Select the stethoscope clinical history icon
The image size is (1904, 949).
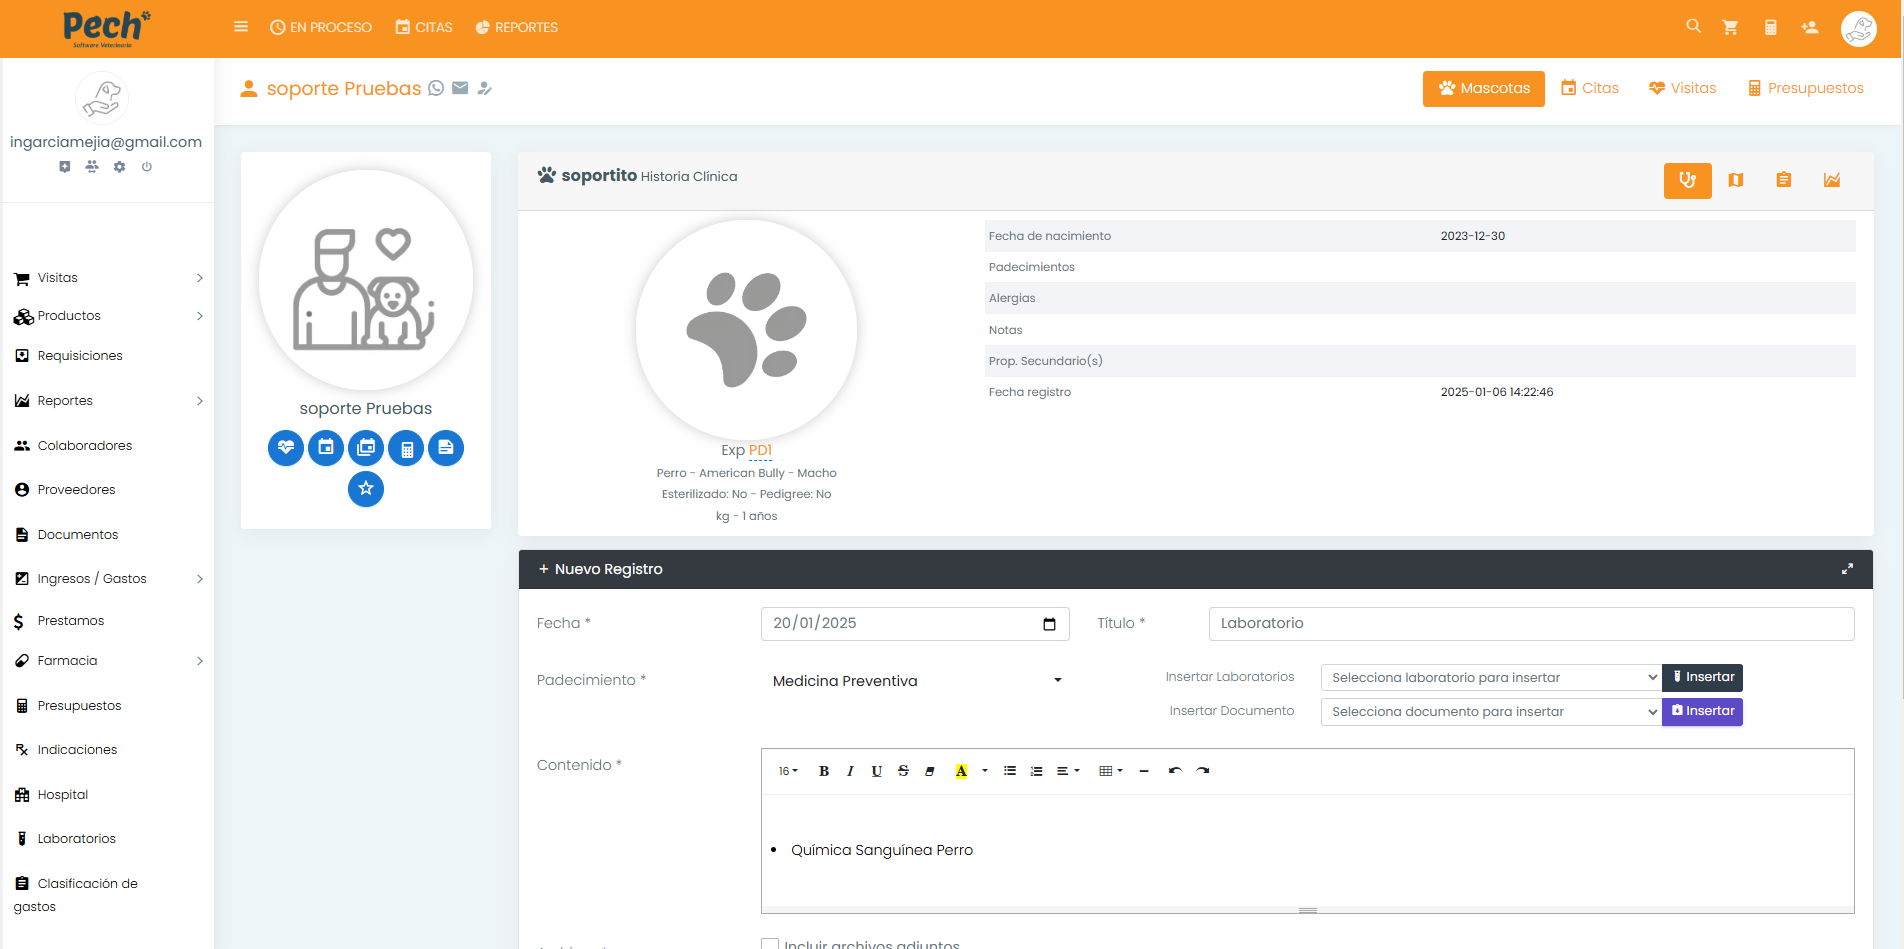coord(1687,180)
